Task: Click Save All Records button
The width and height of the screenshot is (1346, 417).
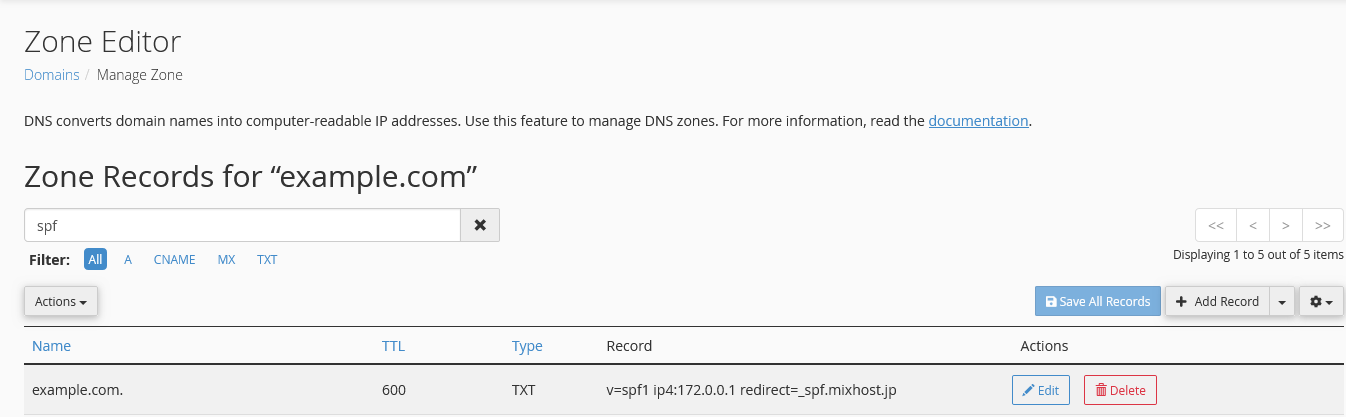Action: coord(1098,301)
